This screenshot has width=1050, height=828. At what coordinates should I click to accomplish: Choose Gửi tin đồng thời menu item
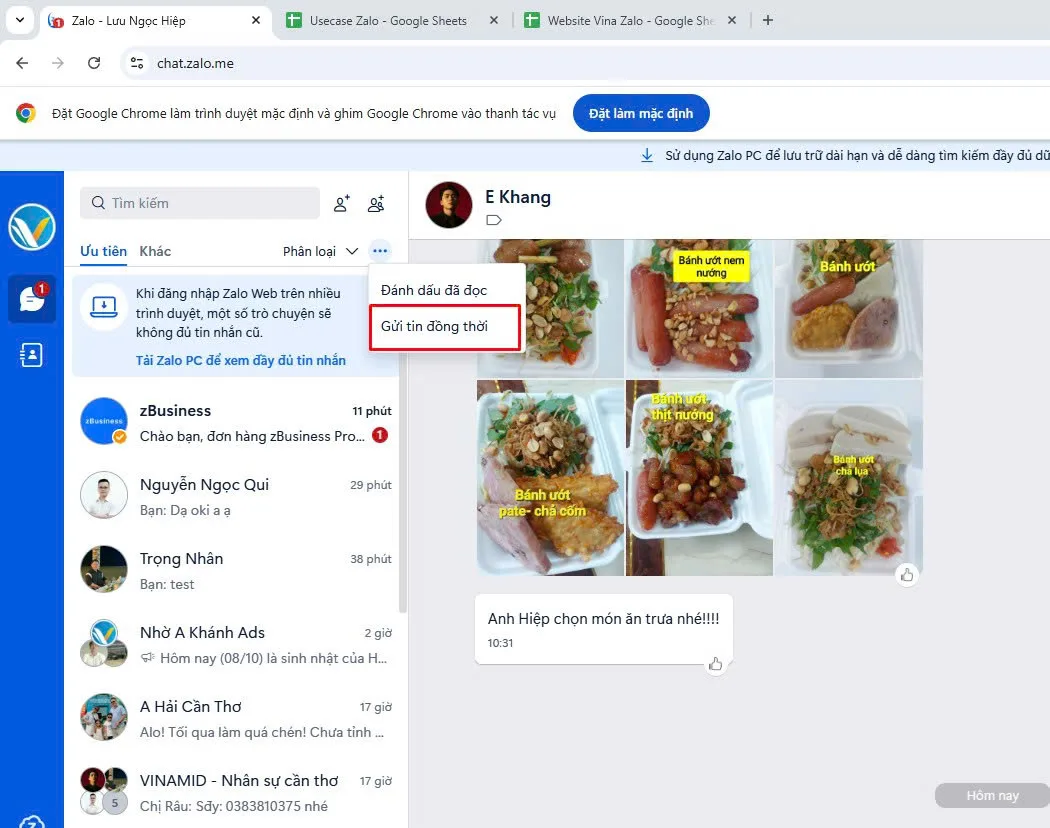coord(434,327)
